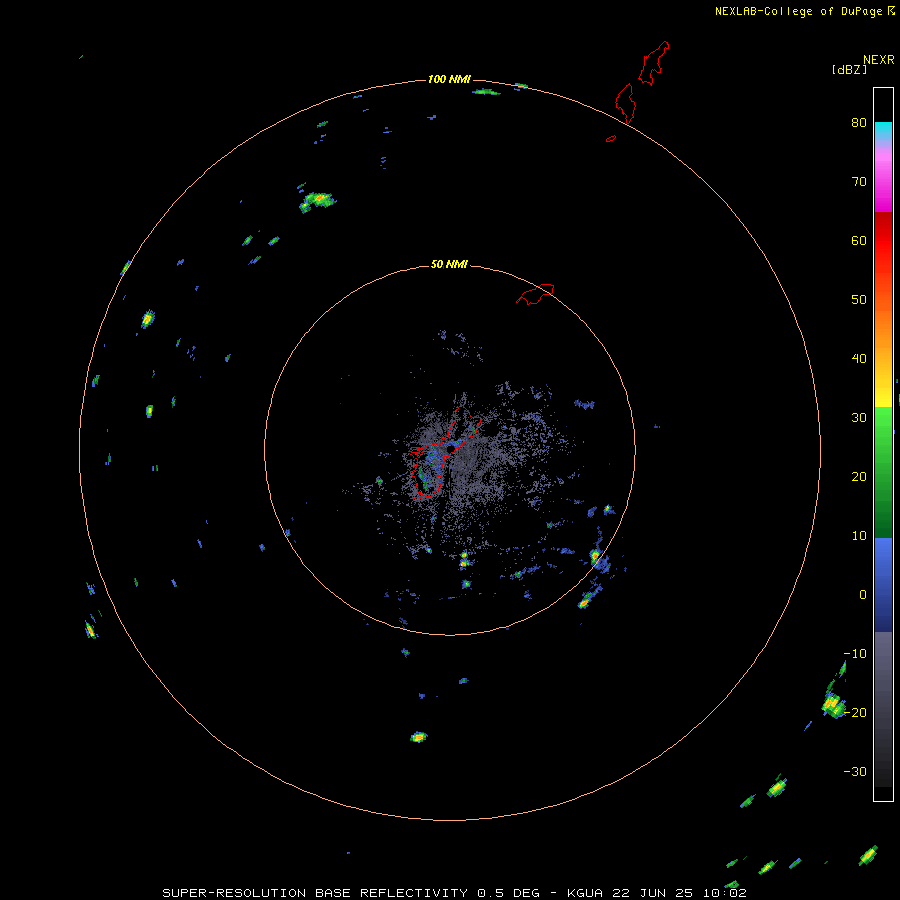Click the Guam island outline at radar center
The image size is (900, 900).
point(445,452)
